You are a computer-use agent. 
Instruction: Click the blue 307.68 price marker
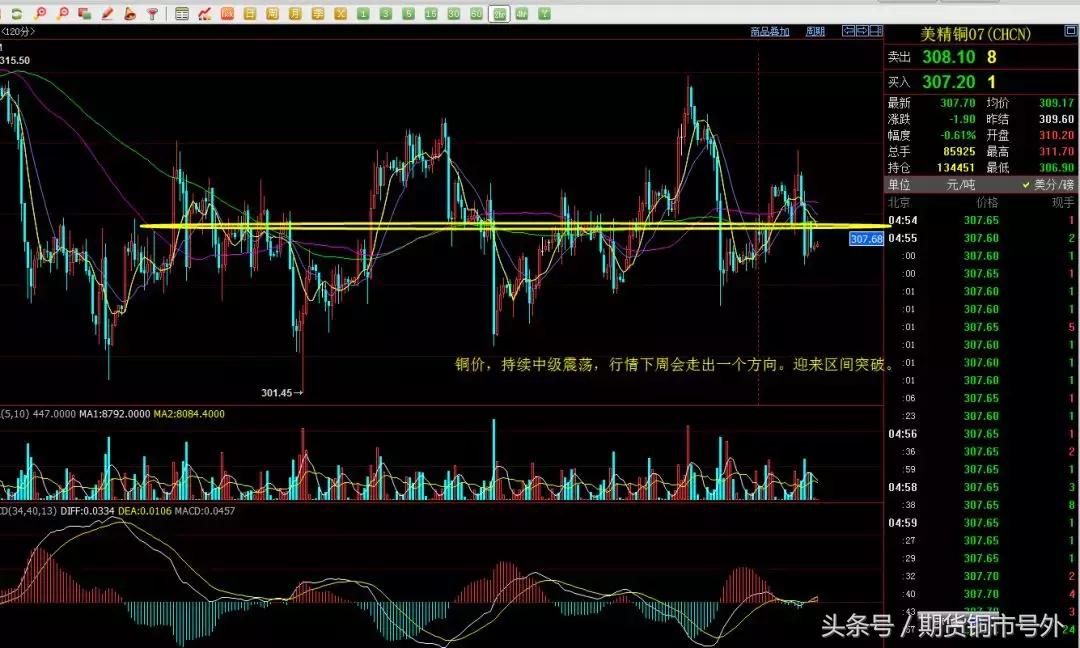pyautogui.click(x=865, y=239)
